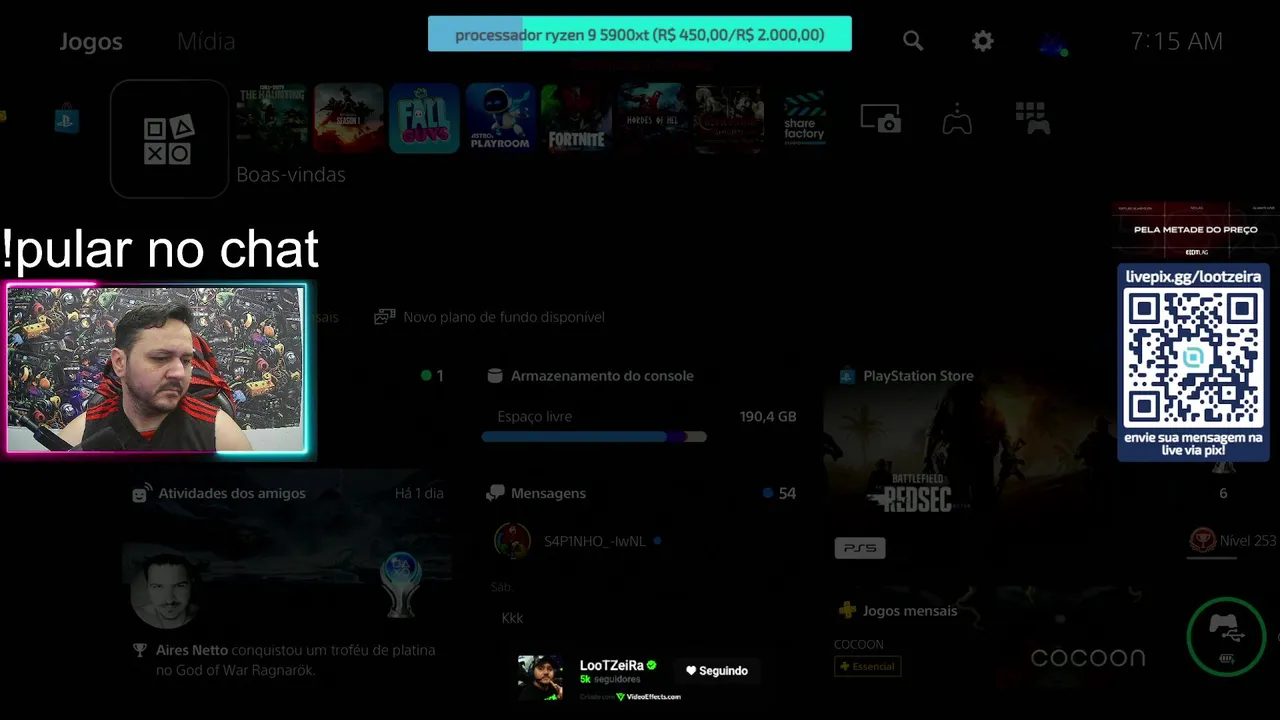Select the COCOON monthly game label
The image size is (1280, 720).
coord(859,645)
